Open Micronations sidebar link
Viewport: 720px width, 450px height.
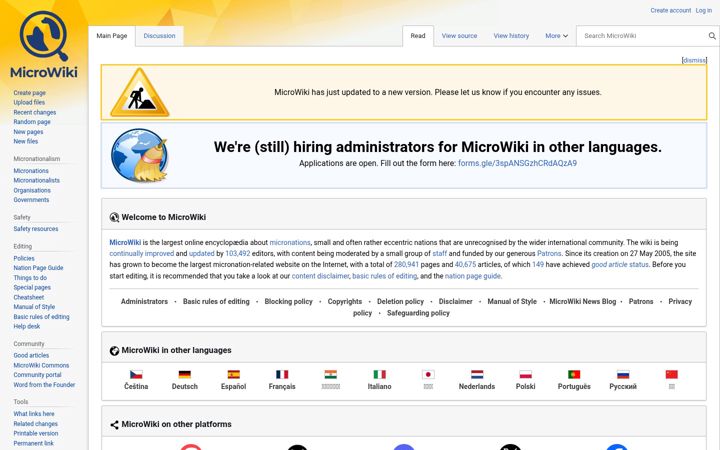click(31, 171)
